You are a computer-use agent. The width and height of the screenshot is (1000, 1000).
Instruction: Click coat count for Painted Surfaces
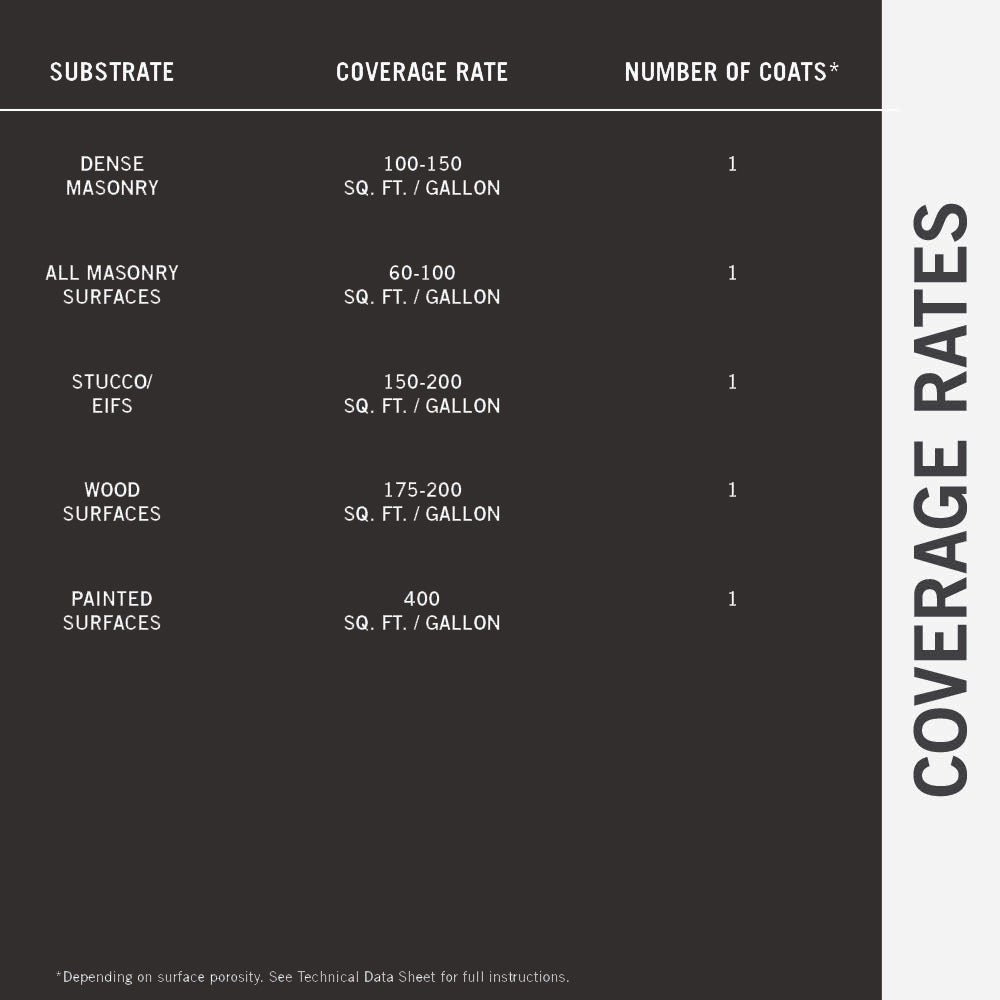tap(732, 599)
